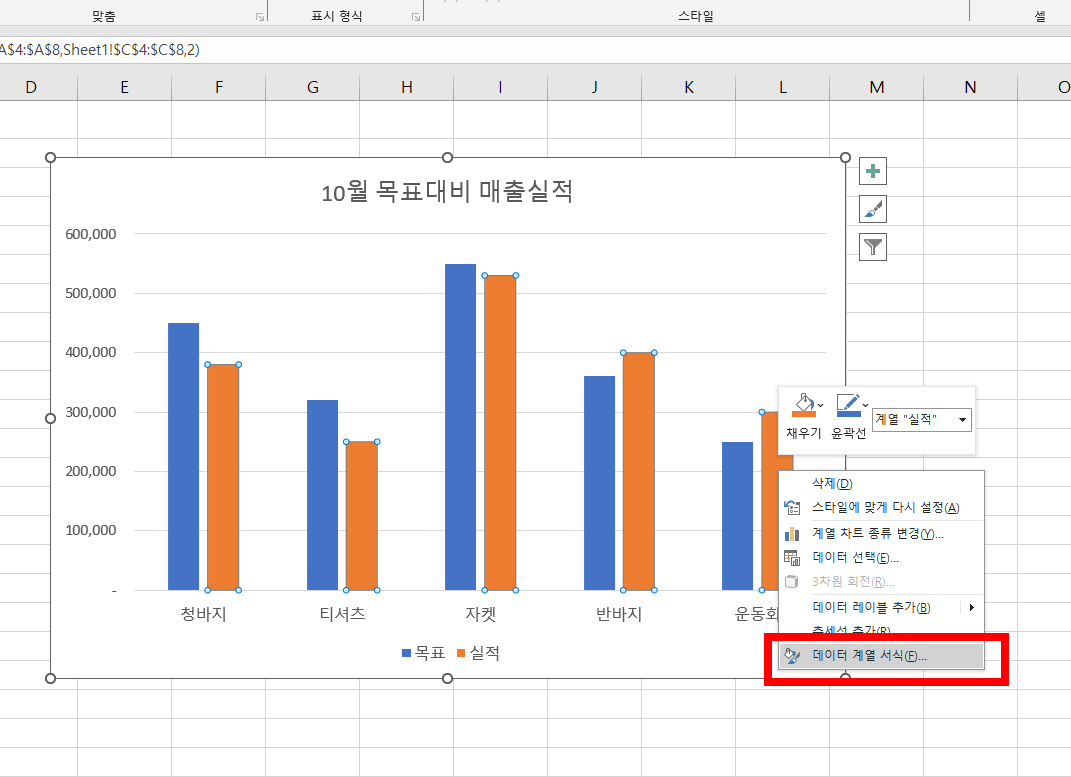Select the 목표 legend entry

click(423, 653)
